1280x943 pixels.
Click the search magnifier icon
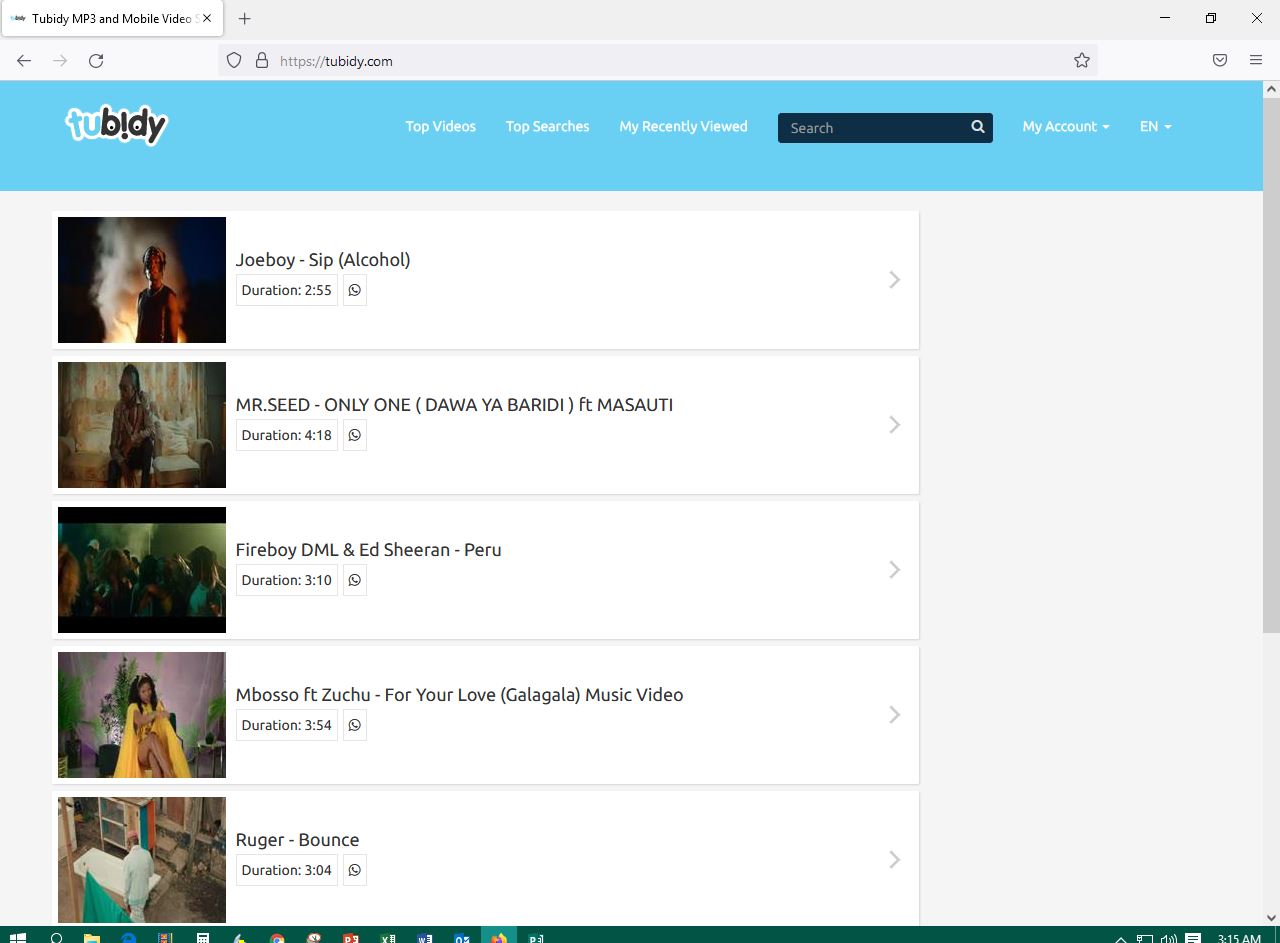point(977,127)
